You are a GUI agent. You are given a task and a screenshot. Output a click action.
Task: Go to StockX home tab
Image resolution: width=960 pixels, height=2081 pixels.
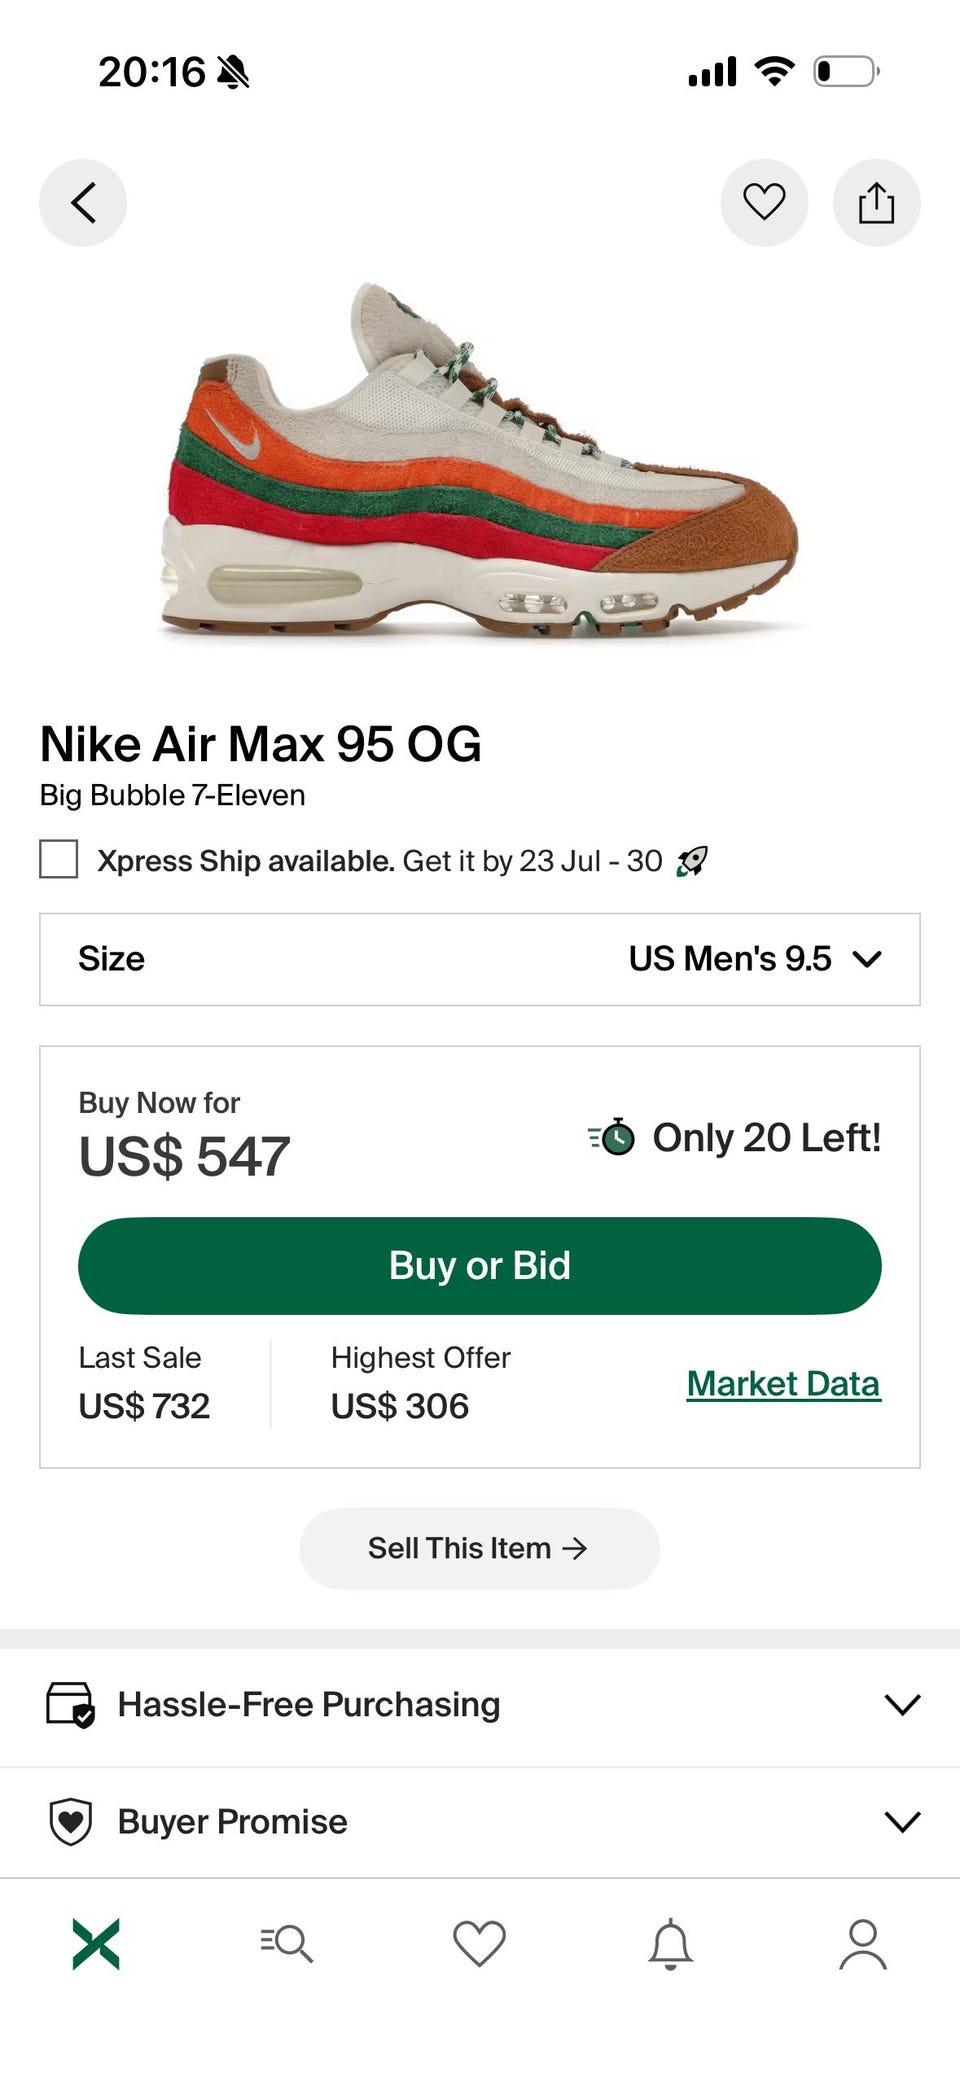96,1944
